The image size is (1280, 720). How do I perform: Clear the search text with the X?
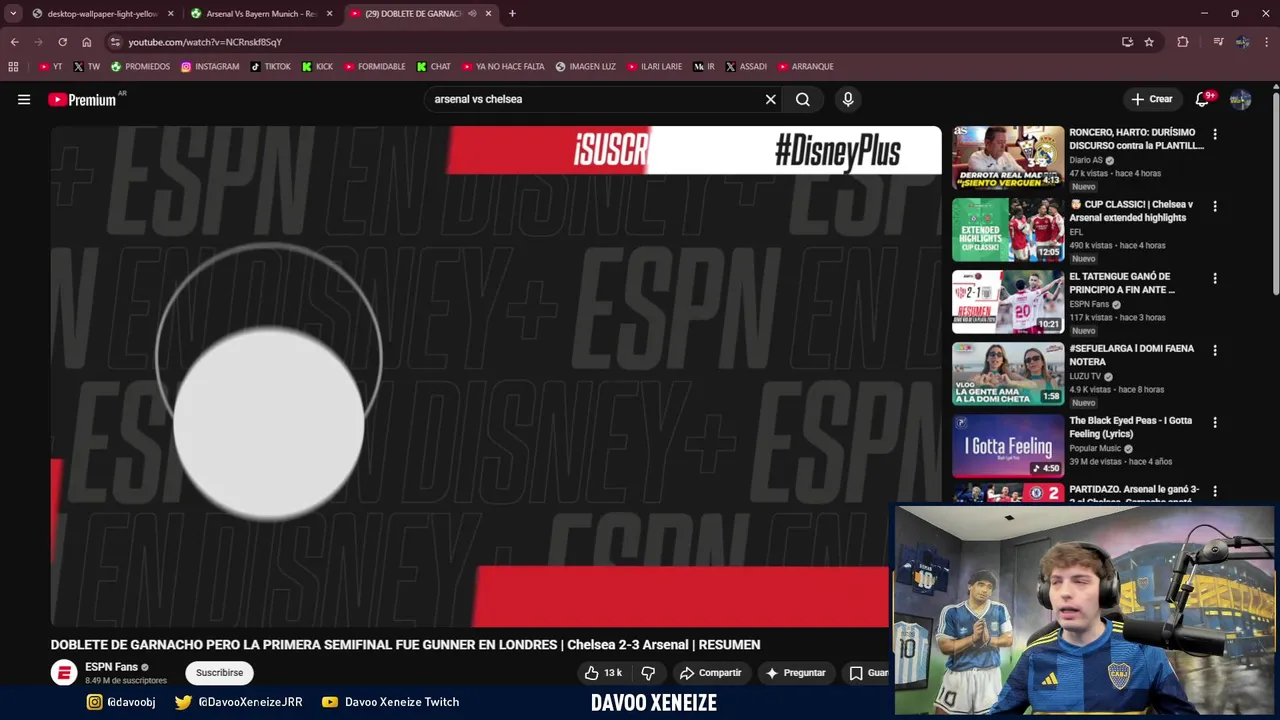pos(771,99)
